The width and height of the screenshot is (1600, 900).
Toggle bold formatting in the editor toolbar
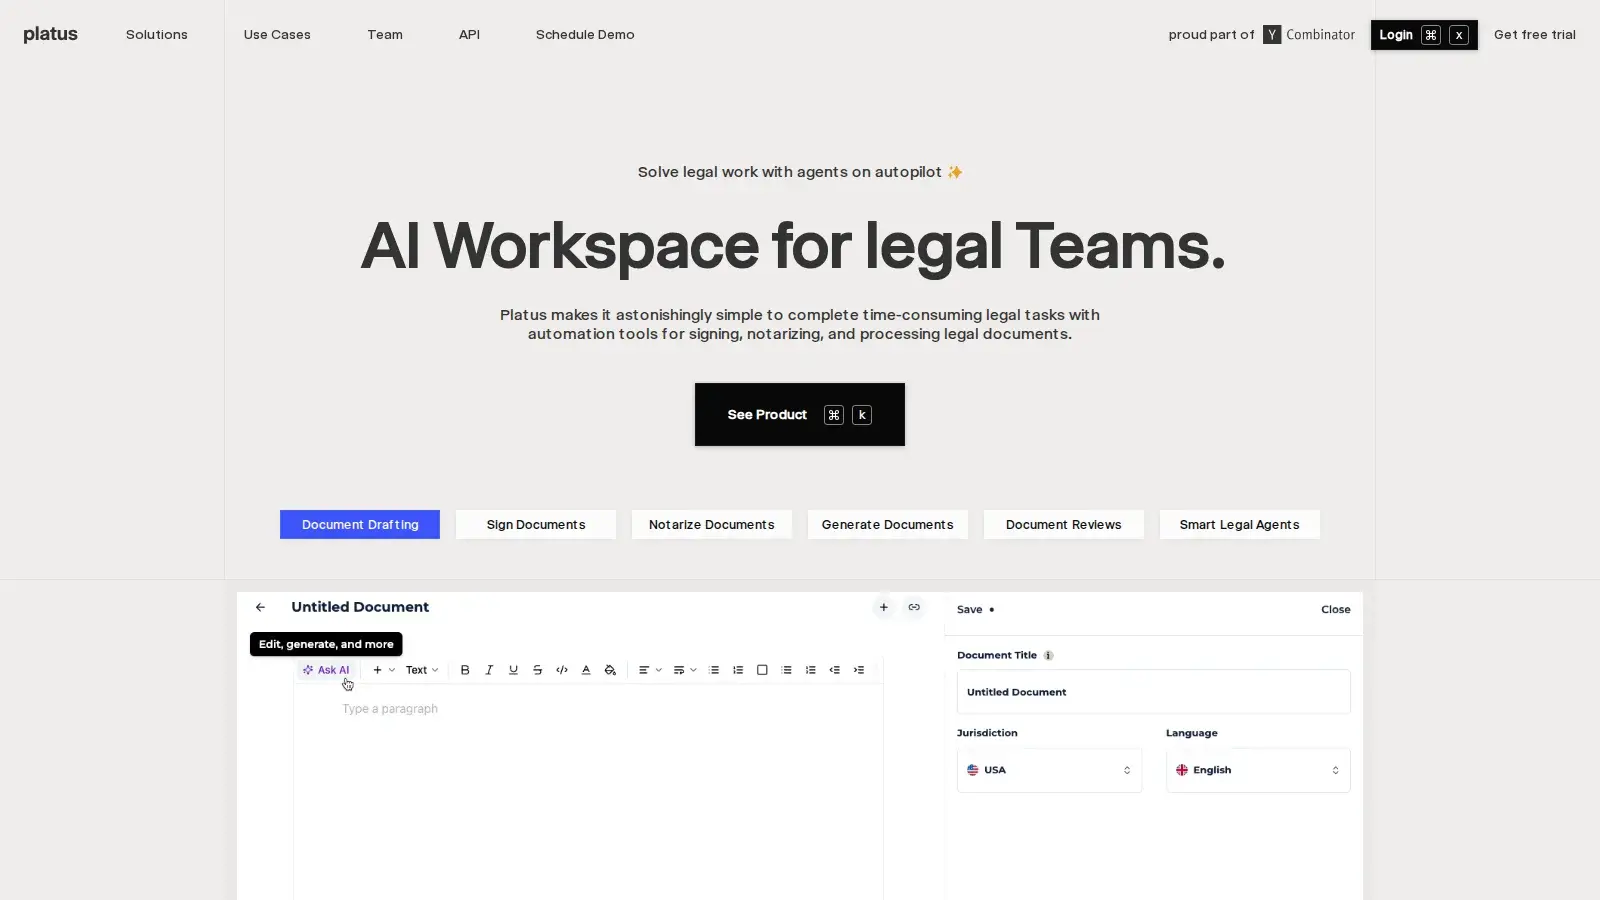point(465,670)
